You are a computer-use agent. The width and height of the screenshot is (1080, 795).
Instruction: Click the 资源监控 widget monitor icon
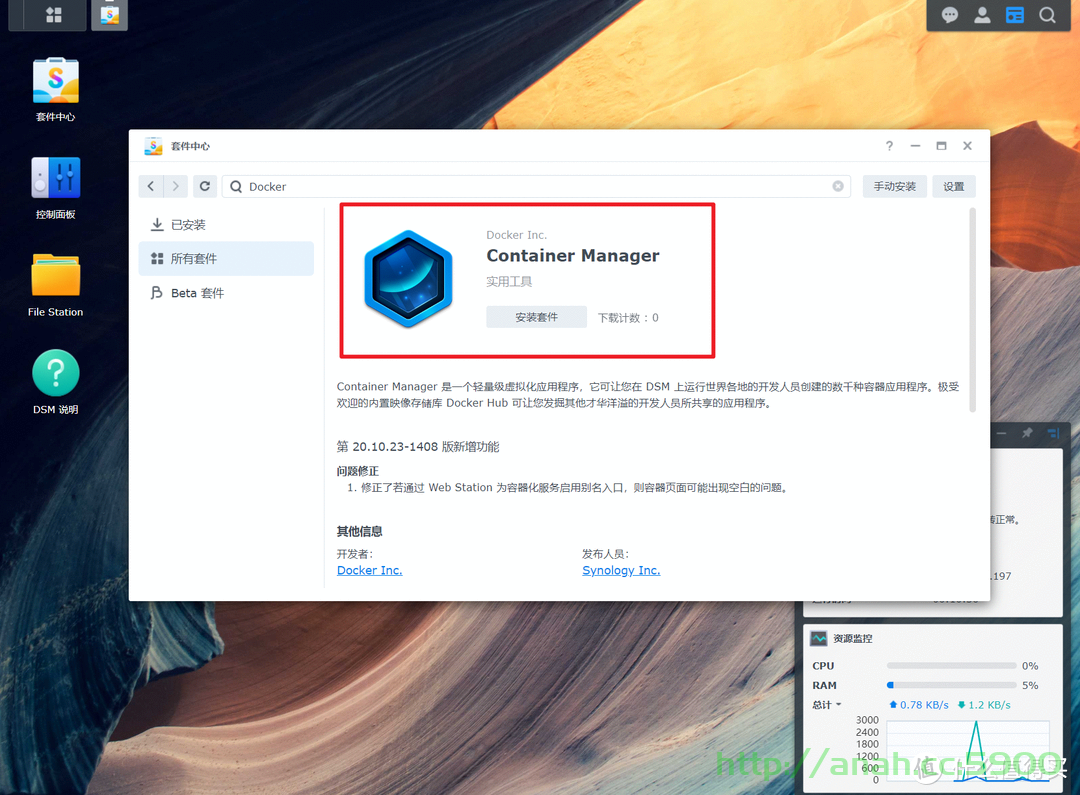coord(818,639)
